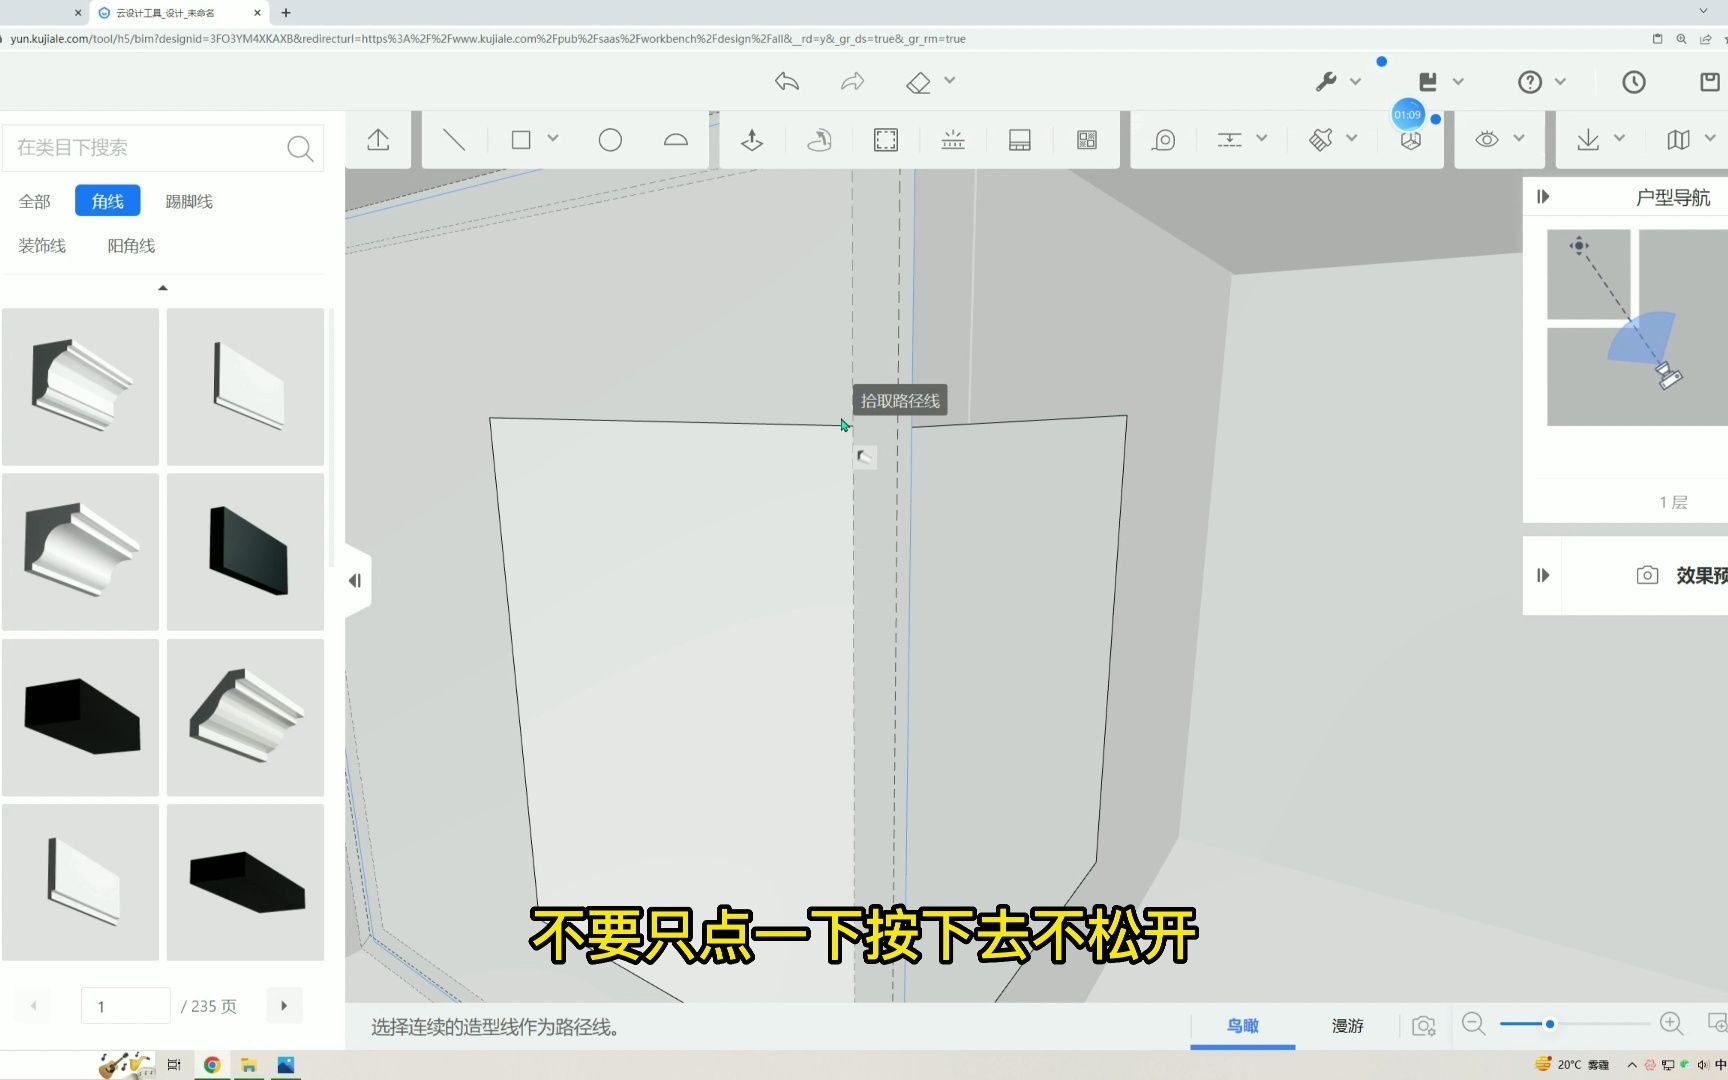Select the black flat board thumbnail
Image resolution: width=1728 pixels, height=1080 pixels.
point(245,552)
